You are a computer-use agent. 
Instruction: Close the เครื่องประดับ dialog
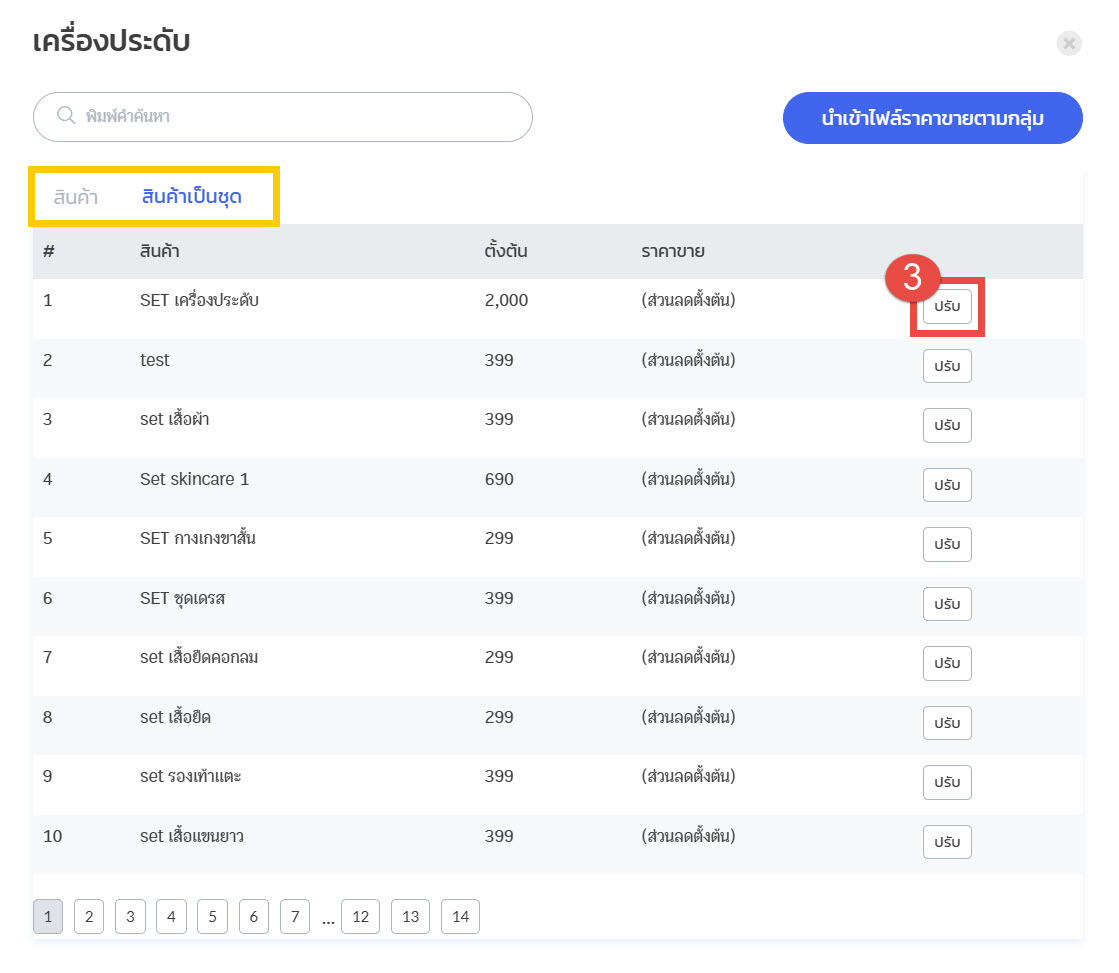click(x=1069, y=43)
